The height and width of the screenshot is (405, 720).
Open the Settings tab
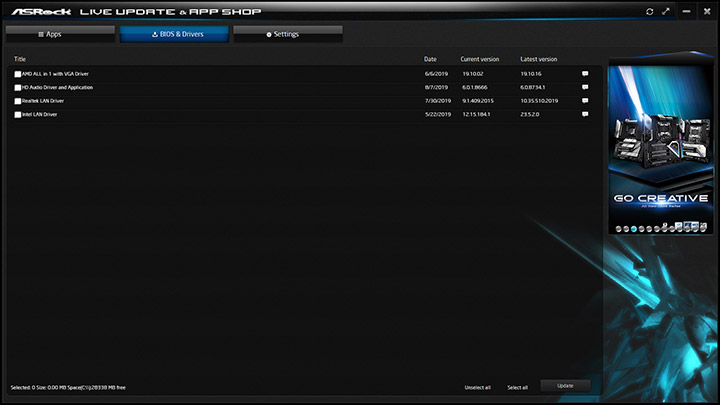click(x=288, y=34)
